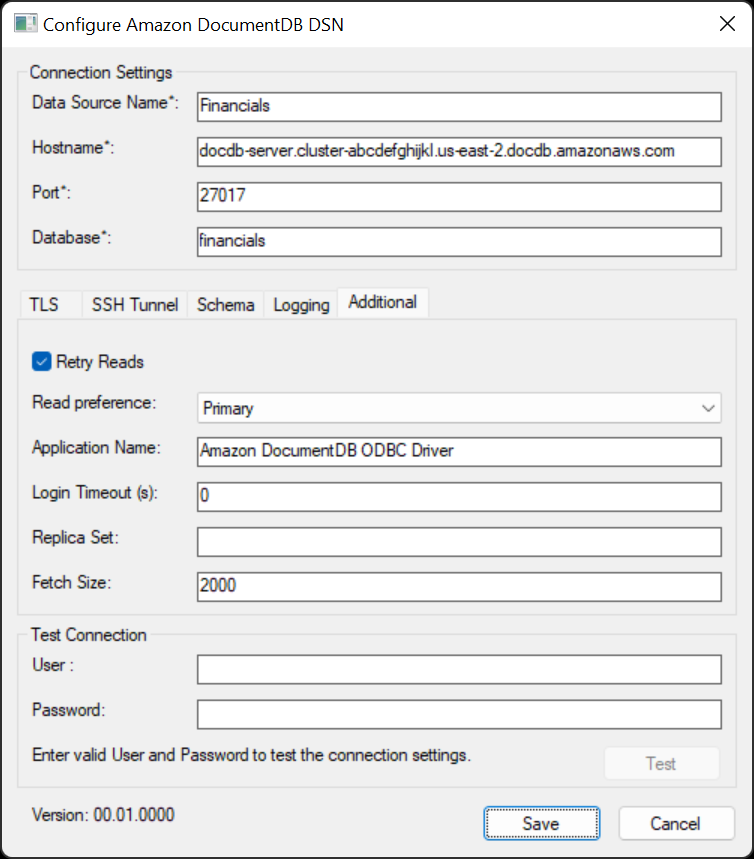Screen dimensions: 754x859
Task: Click into the Hostname field
Action: (459, 152)
